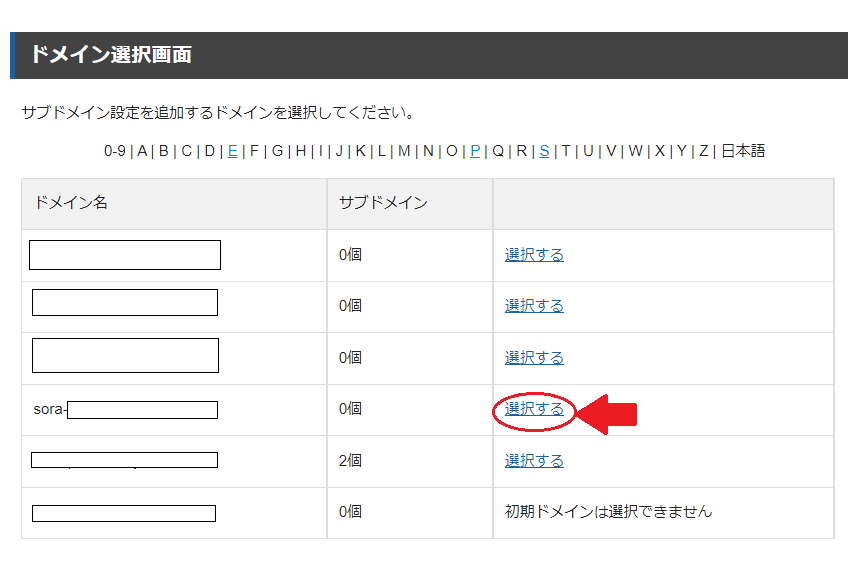Click the letter N in the index
852x568 pixels.
coord(428,151)
